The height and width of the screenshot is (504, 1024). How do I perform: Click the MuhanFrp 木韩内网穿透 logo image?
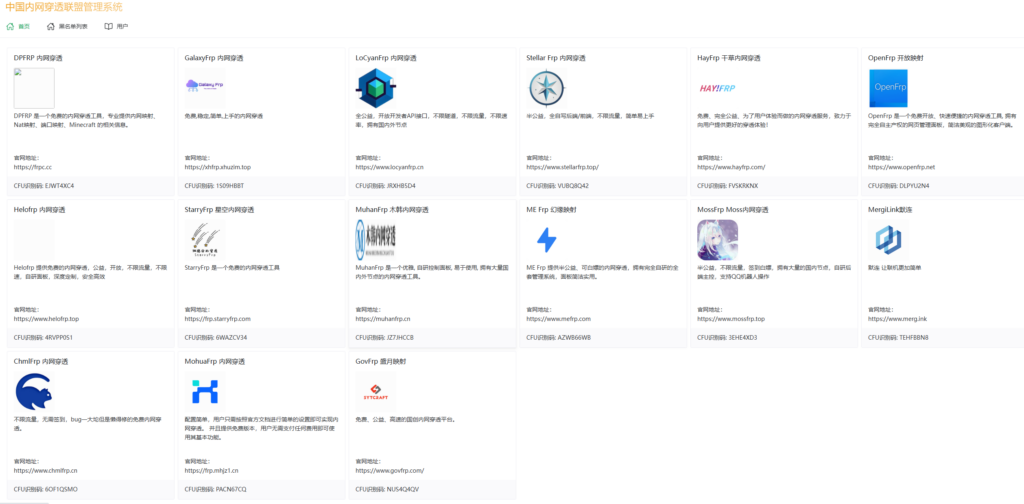pyautogui.click(x=376, y=240)
